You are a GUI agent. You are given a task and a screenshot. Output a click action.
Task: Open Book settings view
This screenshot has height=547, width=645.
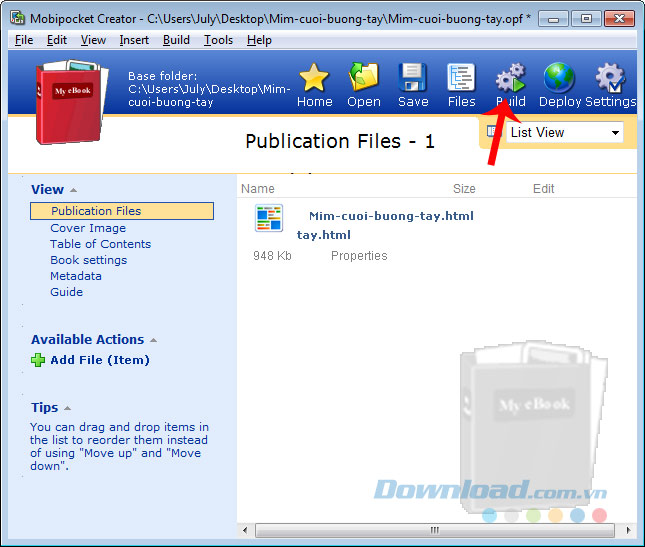tap(88, 260)
